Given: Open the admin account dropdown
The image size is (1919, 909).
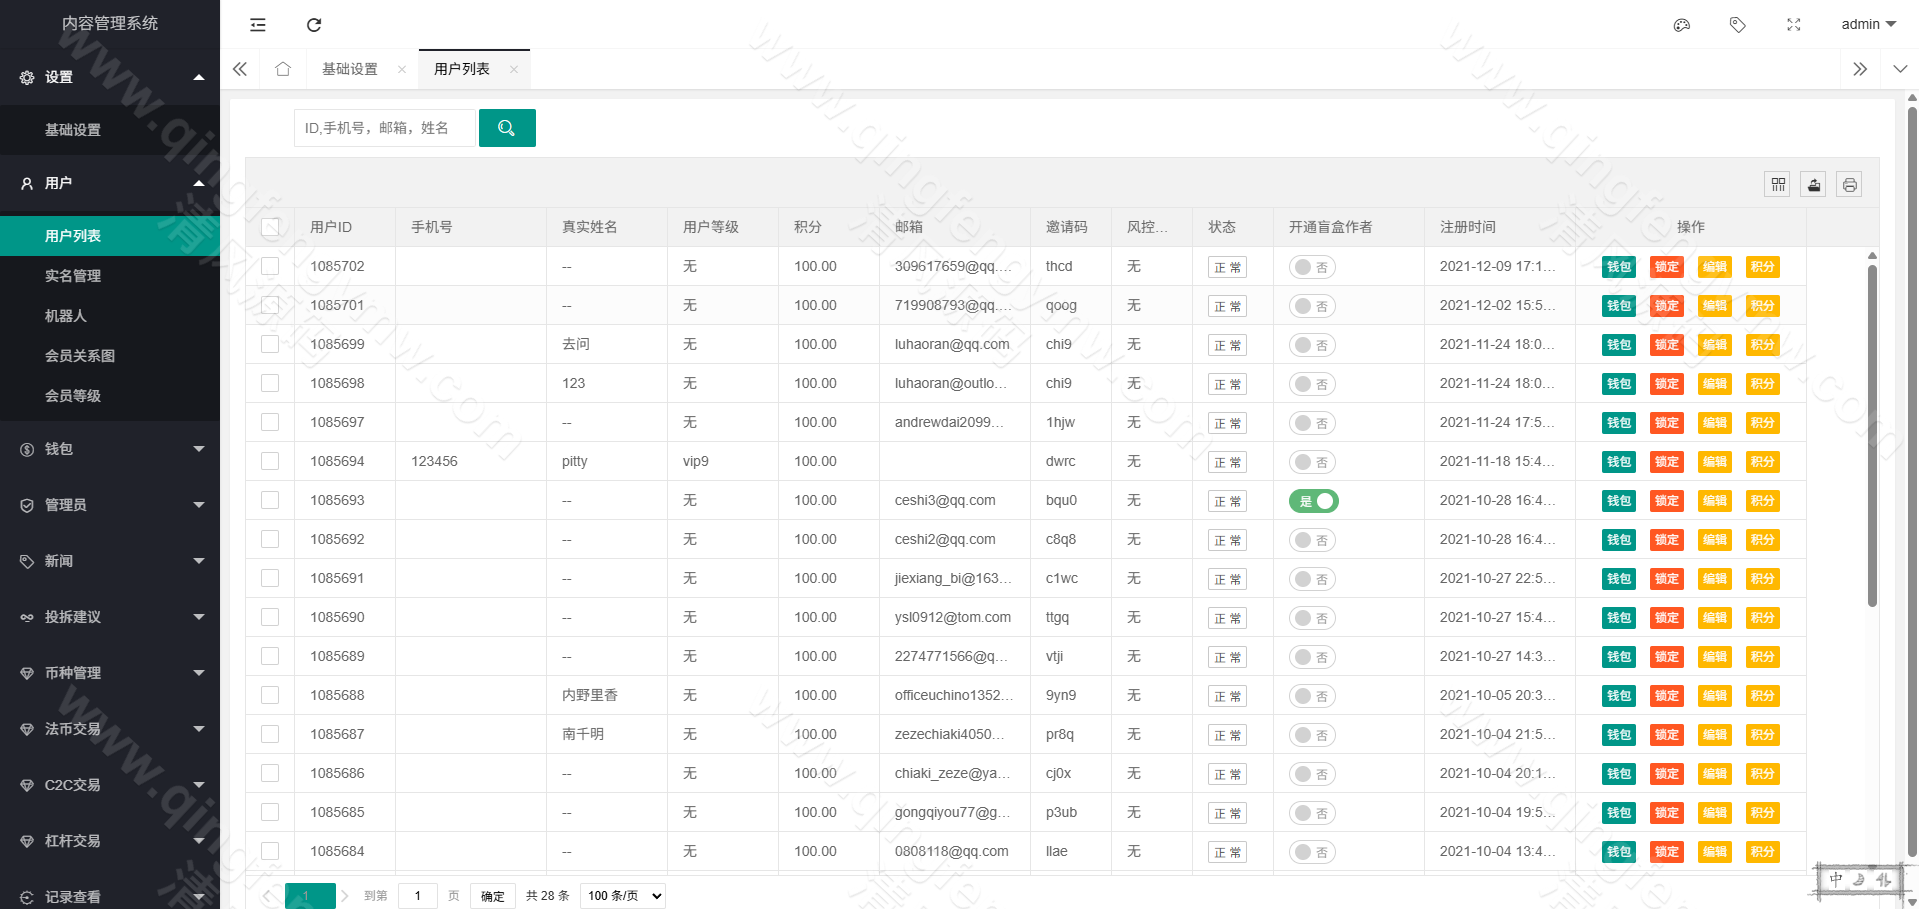Looking at the screenshot, I should (1868, 24).
